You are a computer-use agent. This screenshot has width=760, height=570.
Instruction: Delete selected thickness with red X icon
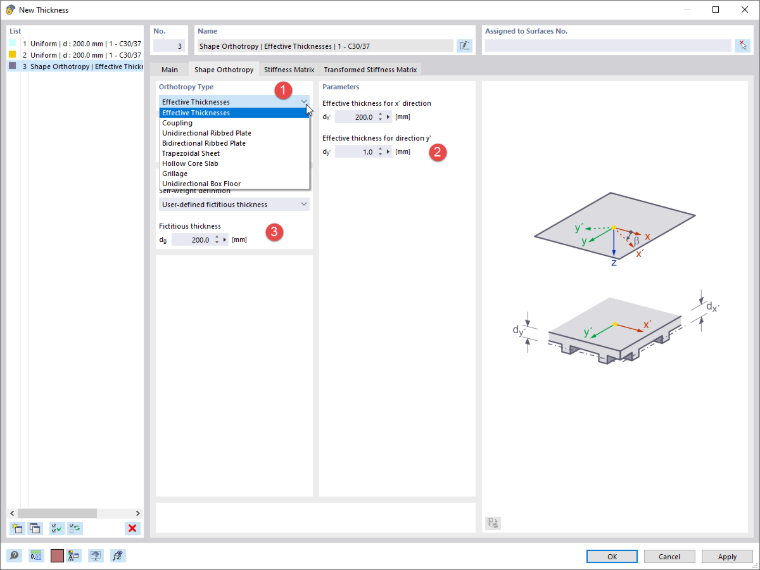(x=132, y=528)
